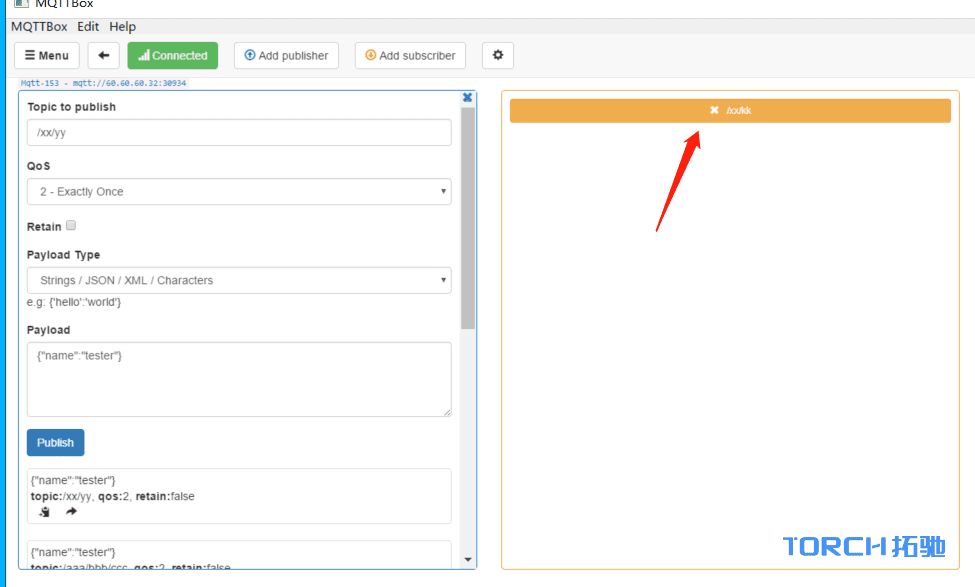This screenshot has height=587, width=975.
Task: Click the Topic to publish input field
Action: [239, 132]
